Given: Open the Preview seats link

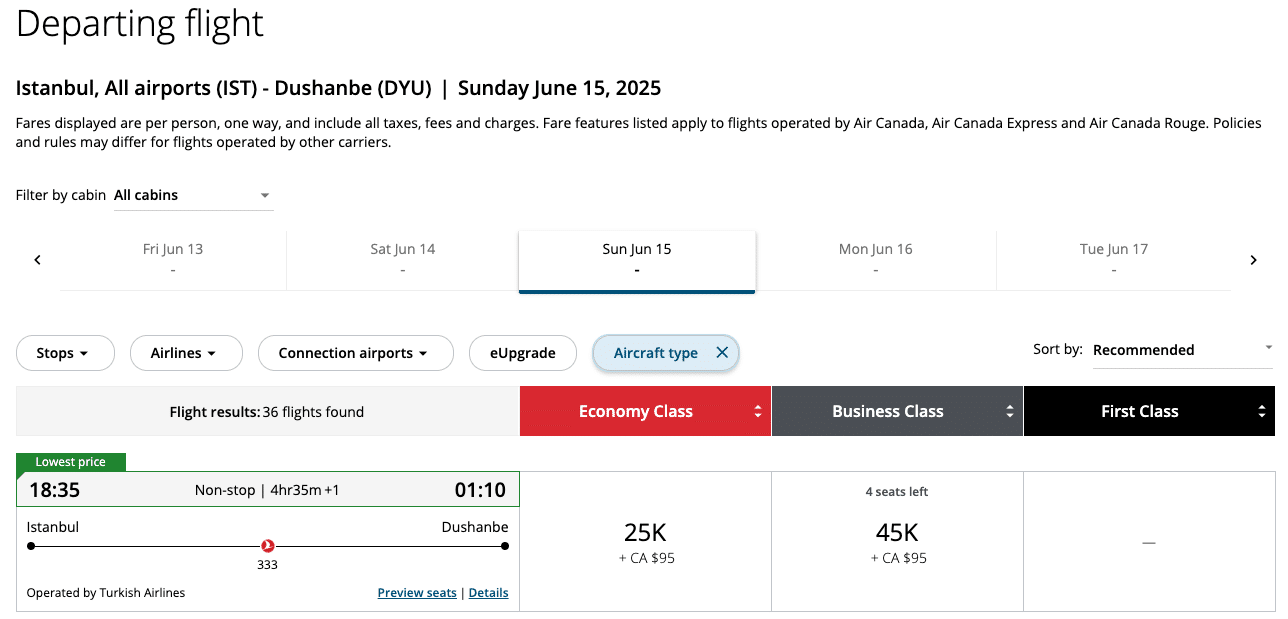Looking at the screenshot, I should click(417, 593).
